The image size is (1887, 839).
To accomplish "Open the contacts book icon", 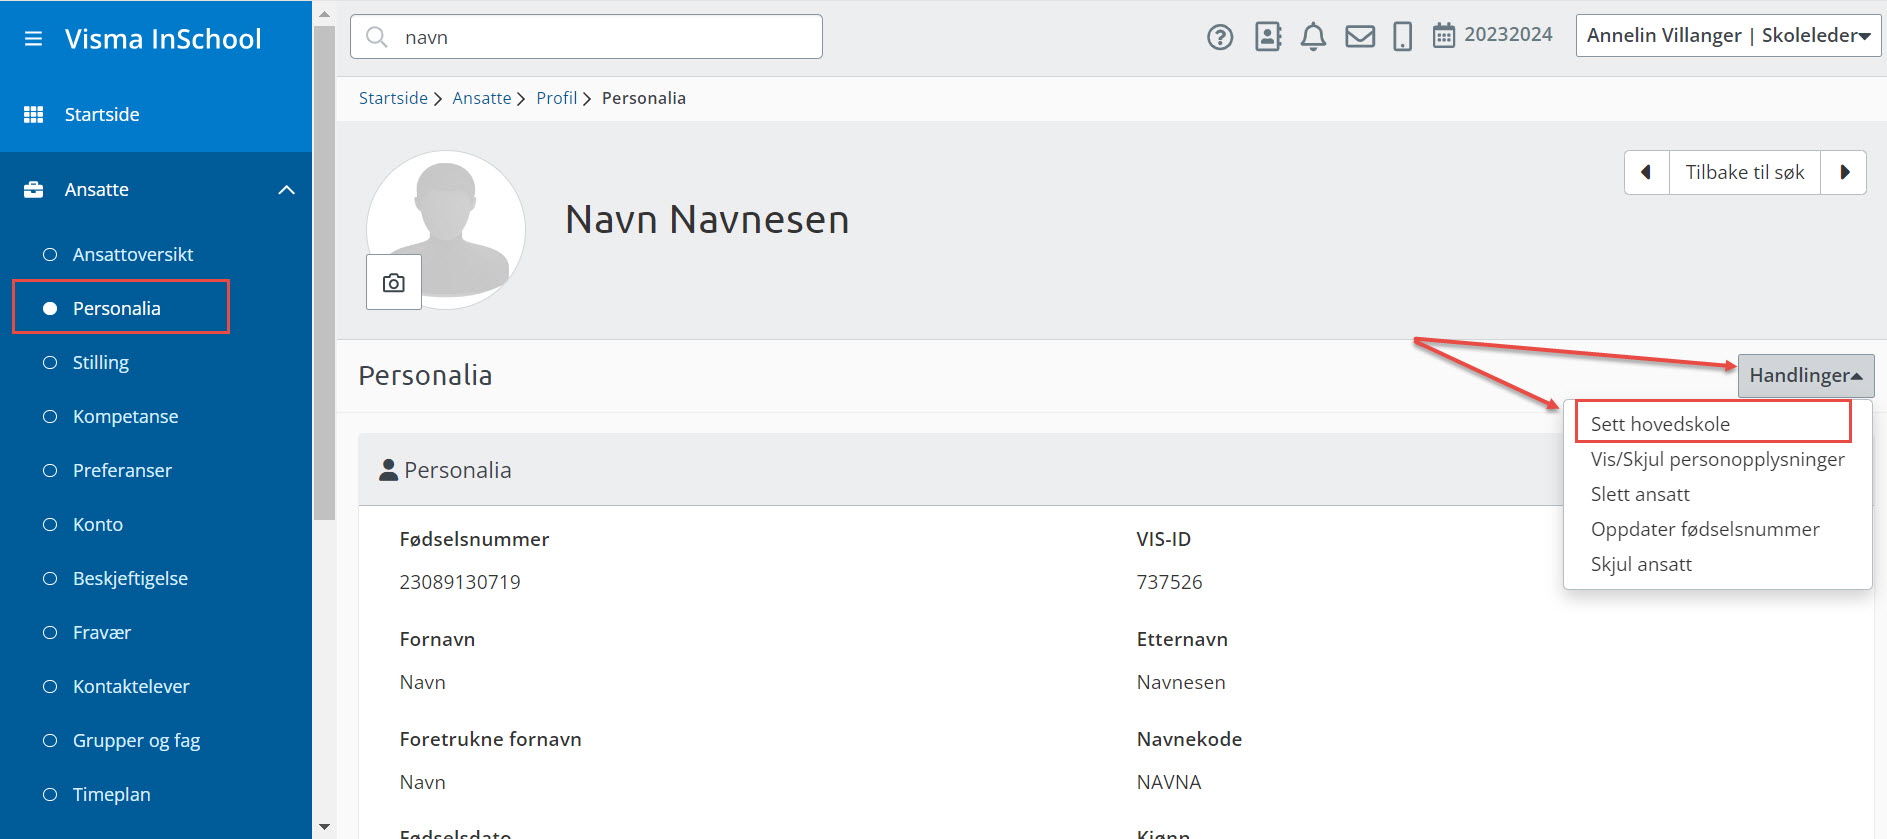I will tap(1268, 37).
